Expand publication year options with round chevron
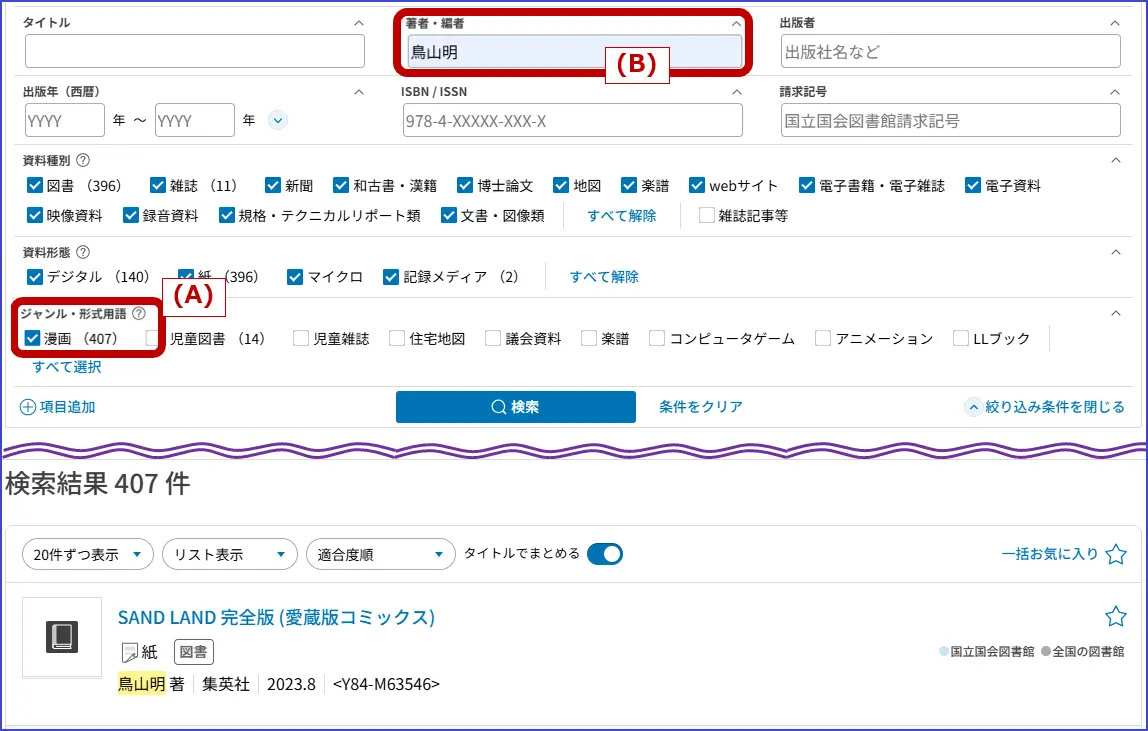This screenshot has height=731, width=1148. (x=278, y=120)
